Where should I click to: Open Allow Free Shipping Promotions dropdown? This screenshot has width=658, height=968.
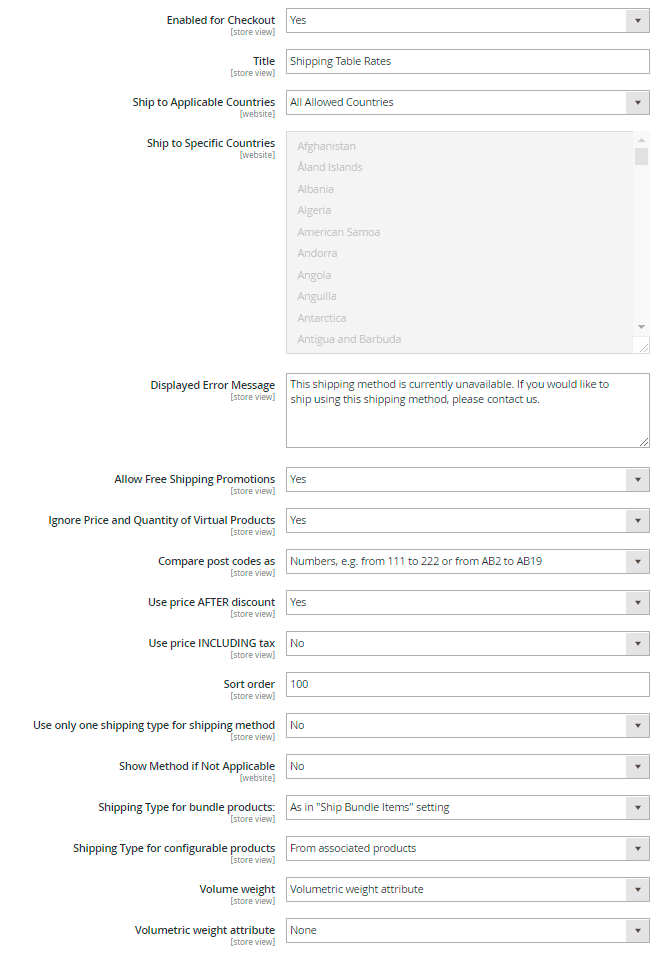click(x=467, y=479)
